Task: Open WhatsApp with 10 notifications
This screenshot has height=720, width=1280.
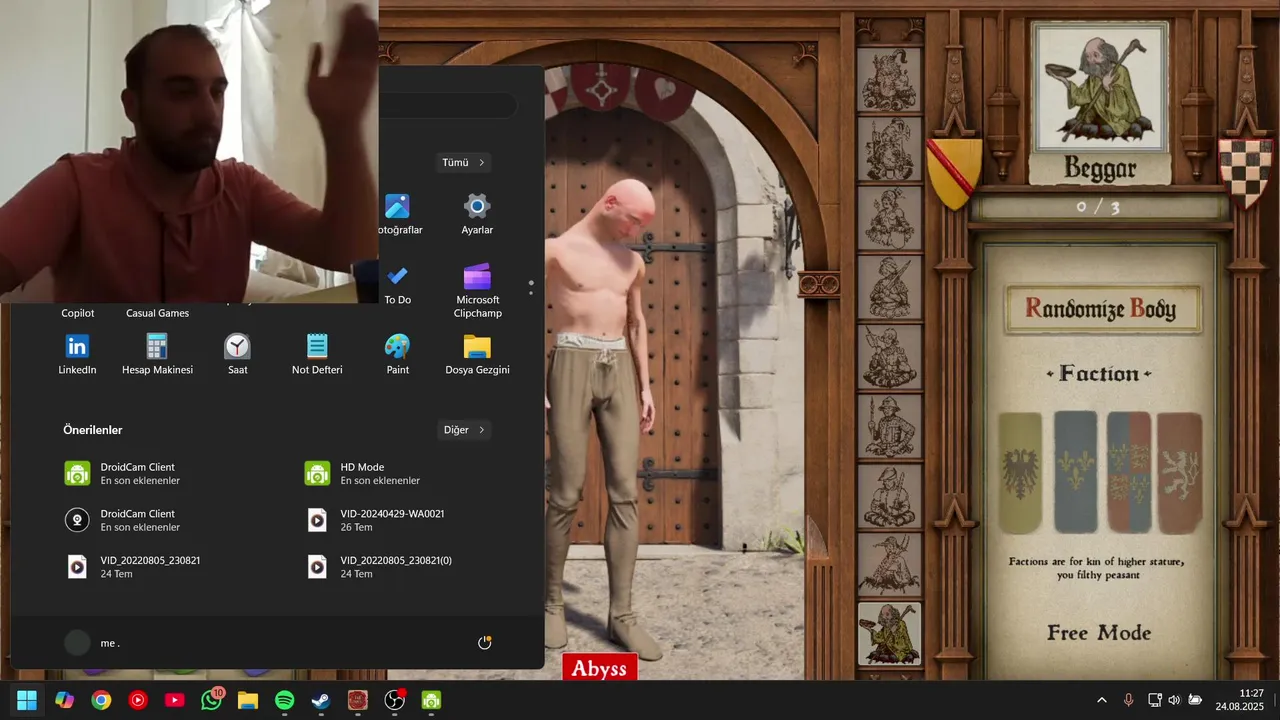Action: click(x=212, y=700)
